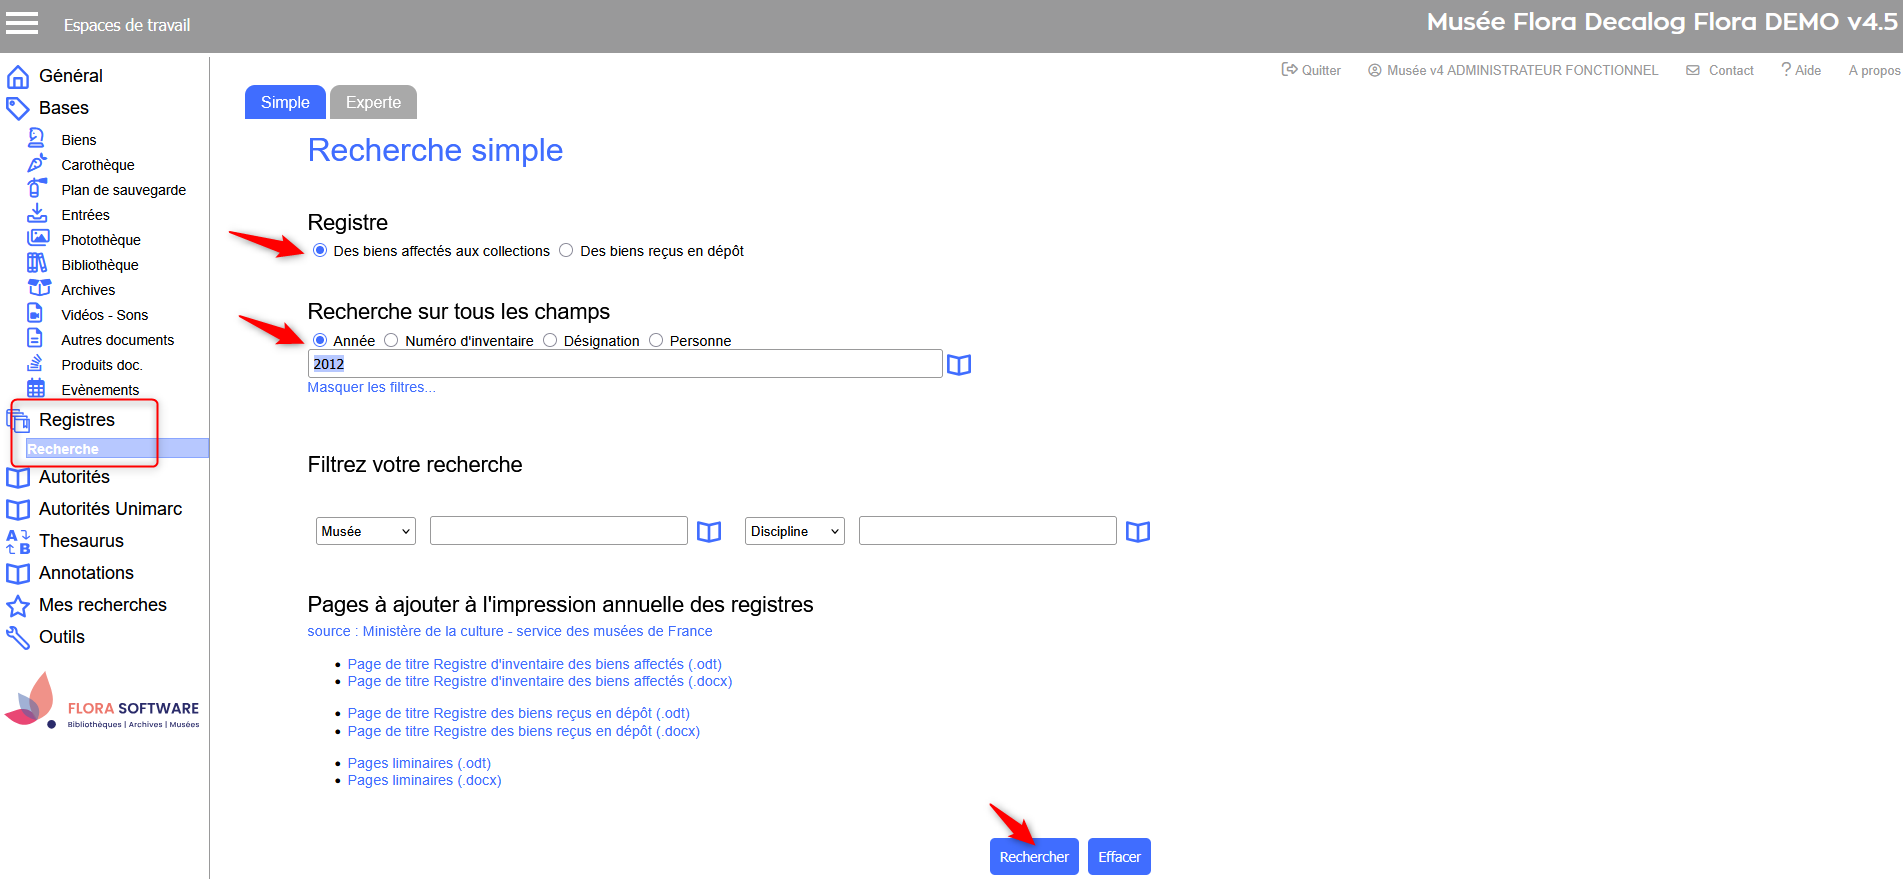Click the Effacer button
This screenshot has height=879, width=1903.
(x=1118, y=857)
